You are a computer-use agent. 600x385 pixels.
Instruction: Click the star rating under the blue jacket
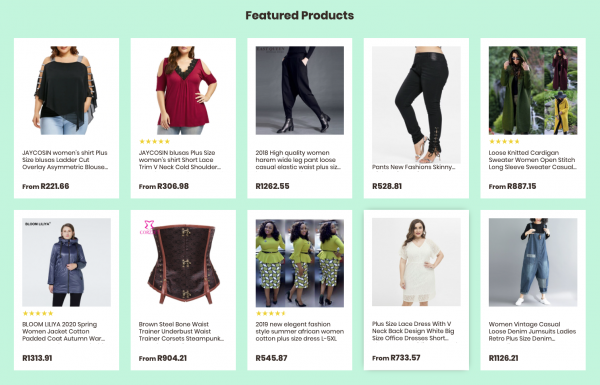click(x=38, y=313)
